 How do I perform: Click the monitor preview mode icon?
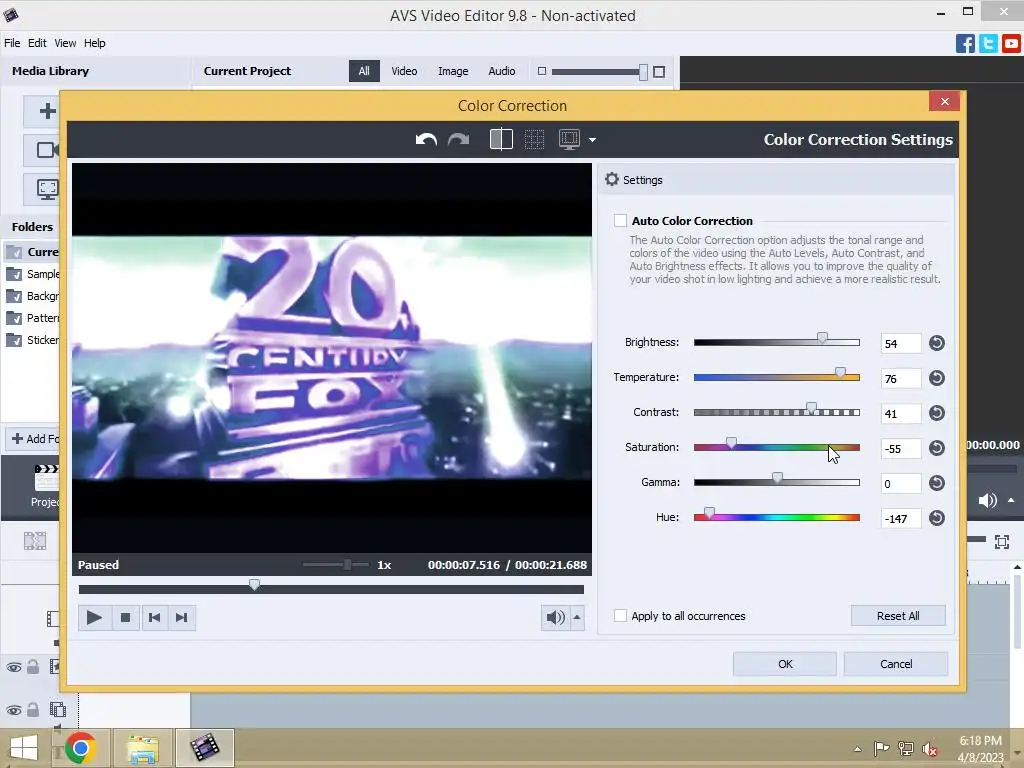point(569,139)
